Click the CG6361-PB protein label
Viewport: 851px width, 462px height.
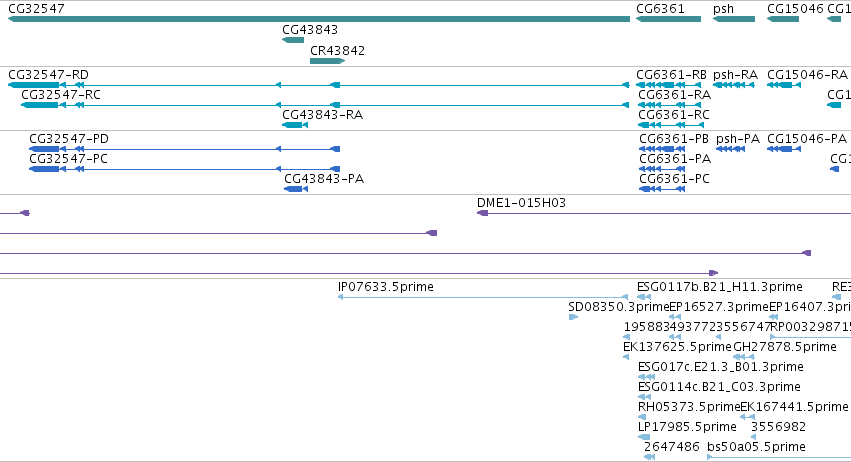[x=674, y=138]
